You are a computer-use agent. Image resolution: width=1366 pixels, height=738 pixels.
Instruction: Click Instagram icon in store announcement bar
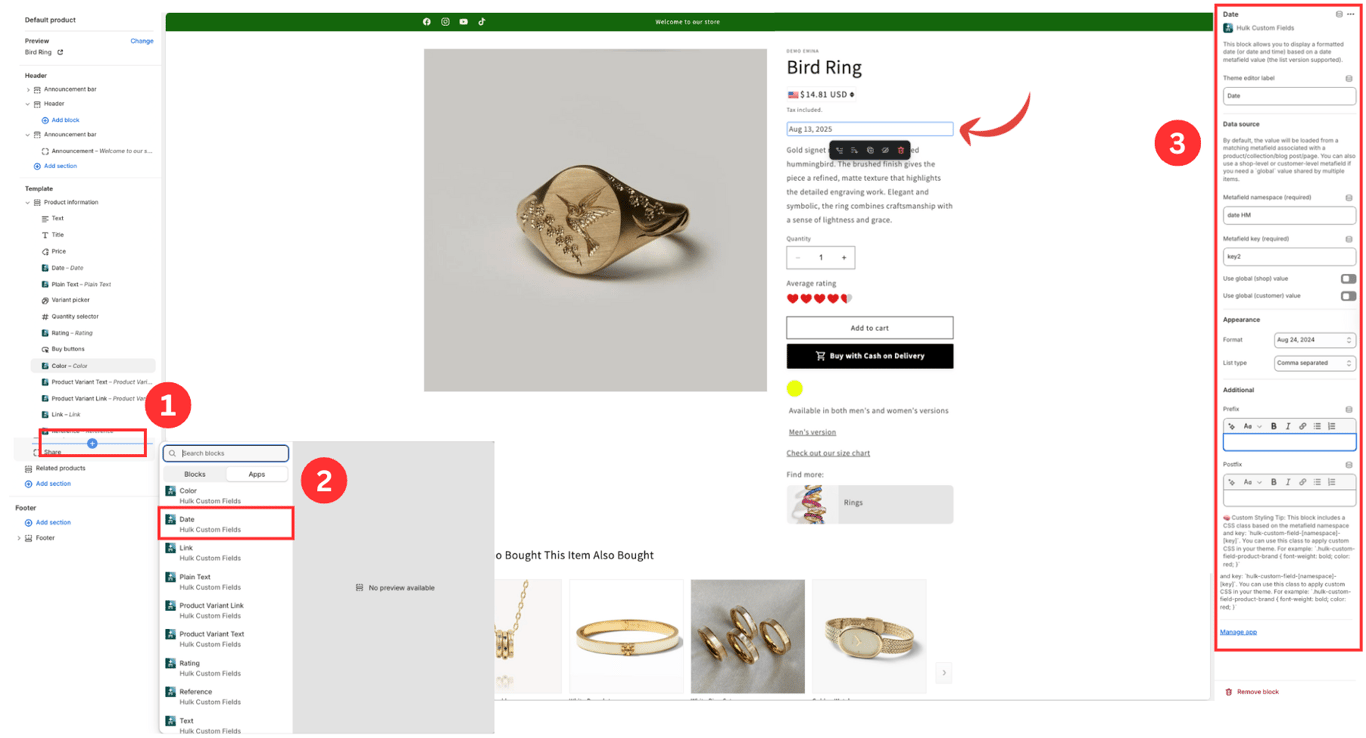[x=445, y=21]
